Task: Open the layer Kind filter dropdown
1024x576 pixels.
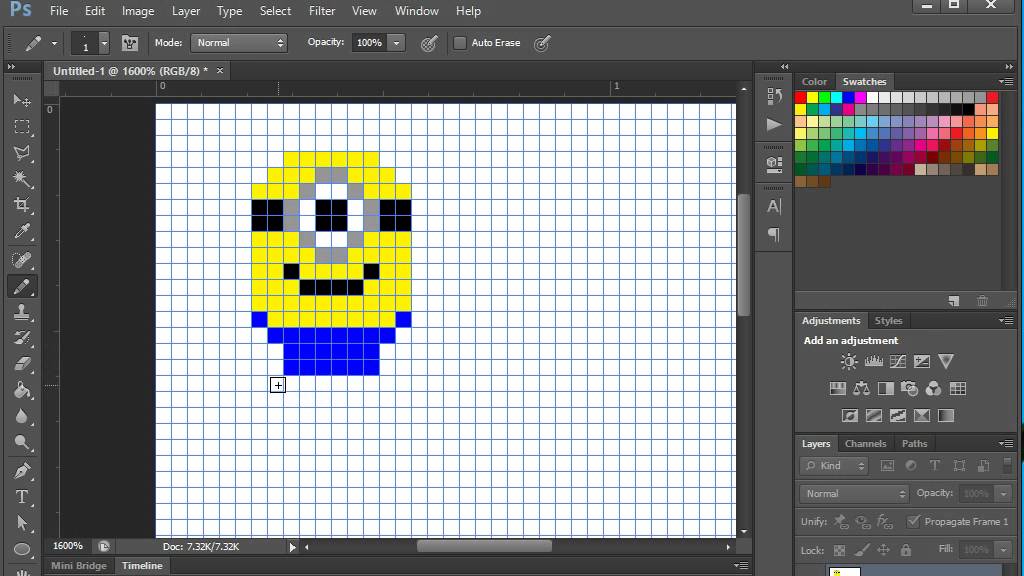Action: 834,466
